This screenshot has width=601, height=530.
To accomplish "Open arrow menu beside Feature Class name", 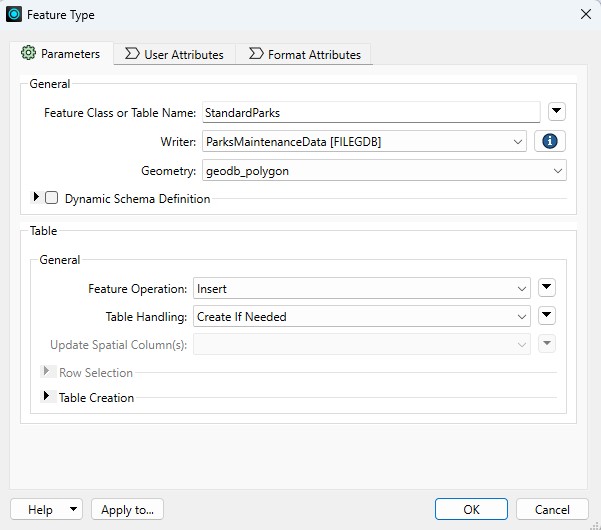I will click(x=557, y=112).
